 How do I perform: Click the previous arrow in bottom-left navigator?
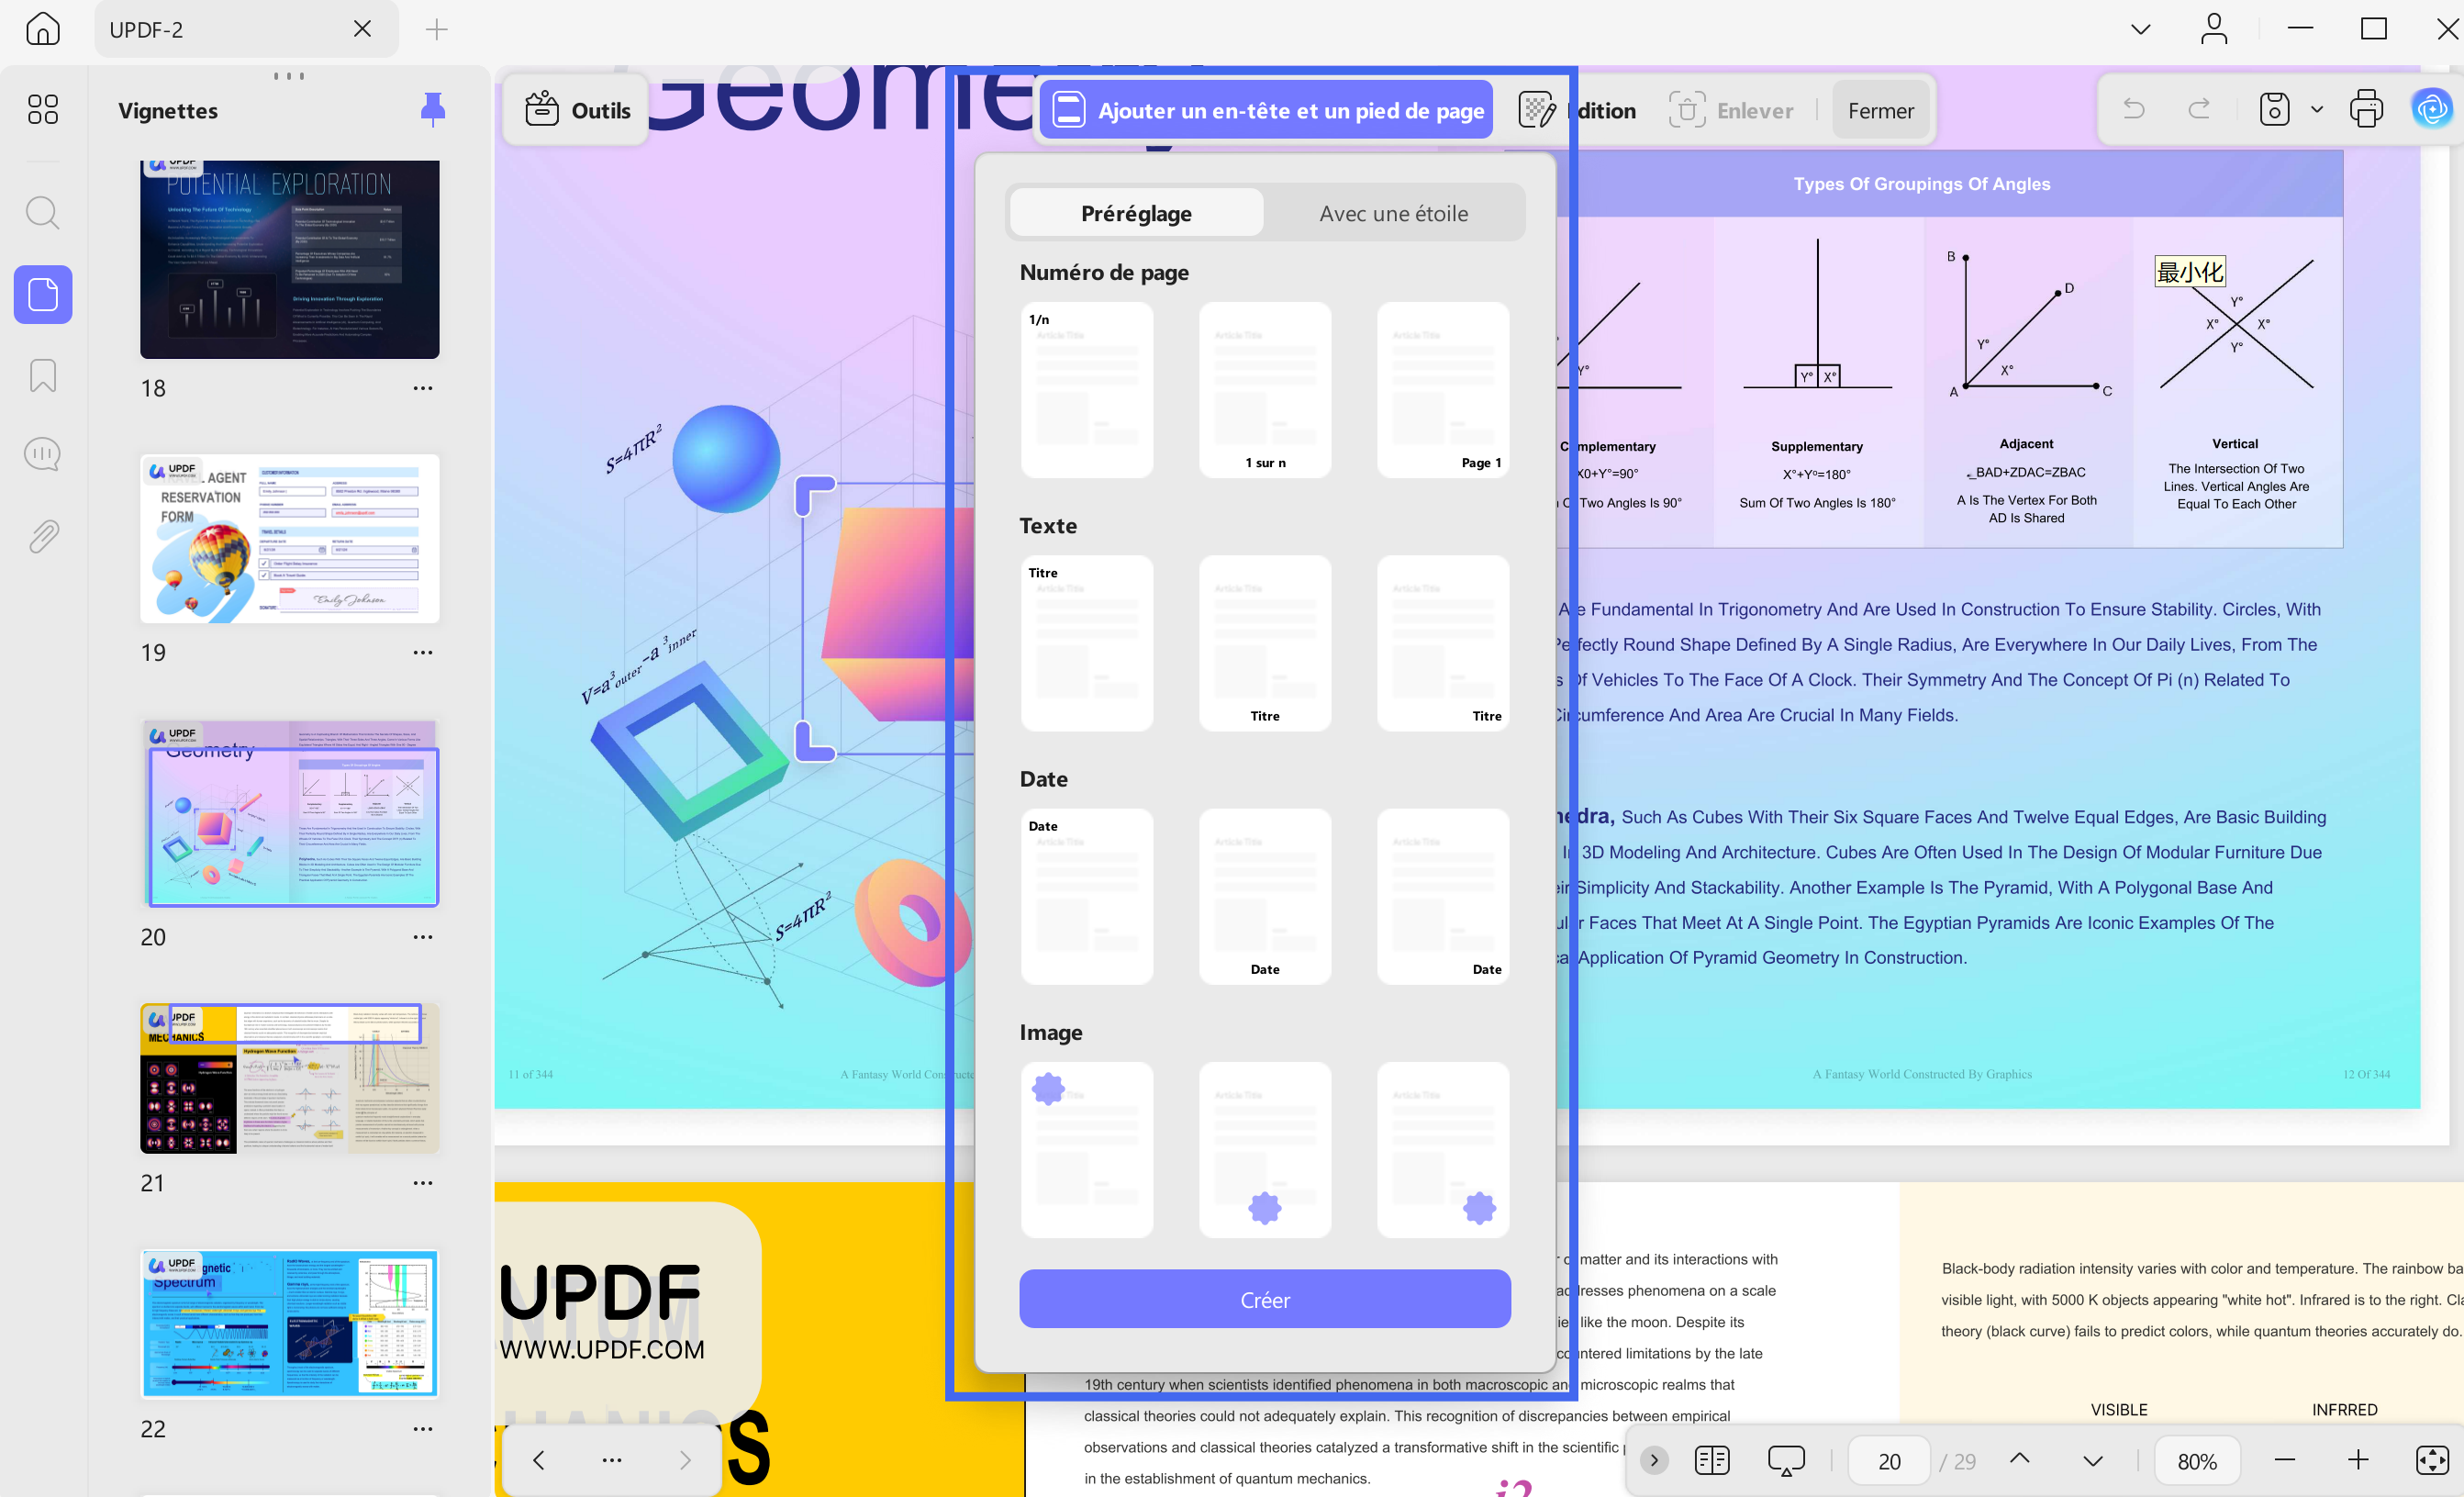click(539, 1460)
